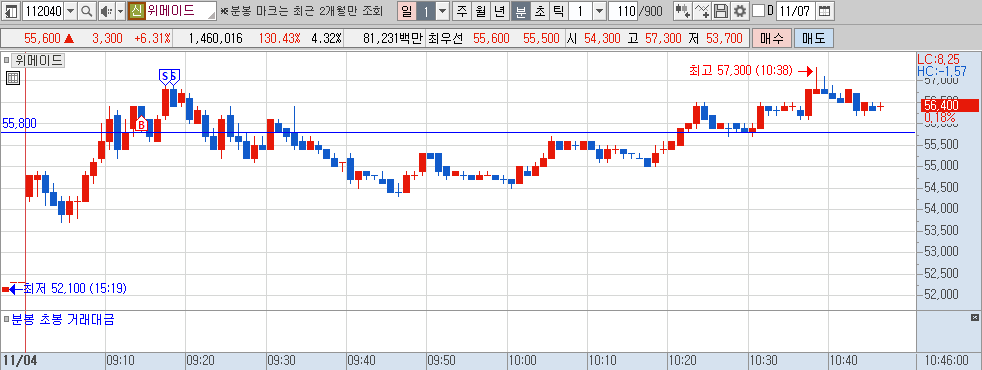982x370 pixels.
Task: Open stock search with the magnifier icon
Action: (x=86, y=11)
